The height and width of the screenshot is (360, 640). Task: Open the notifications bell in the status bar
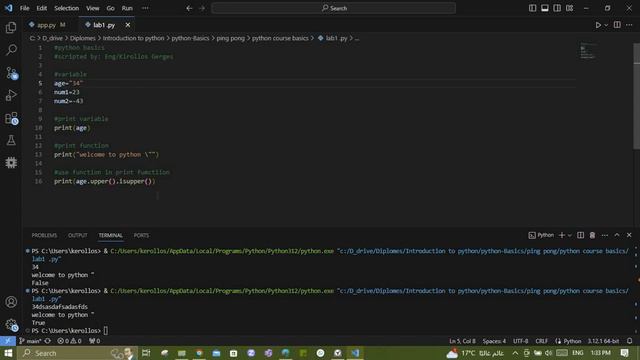coord(630,341)
